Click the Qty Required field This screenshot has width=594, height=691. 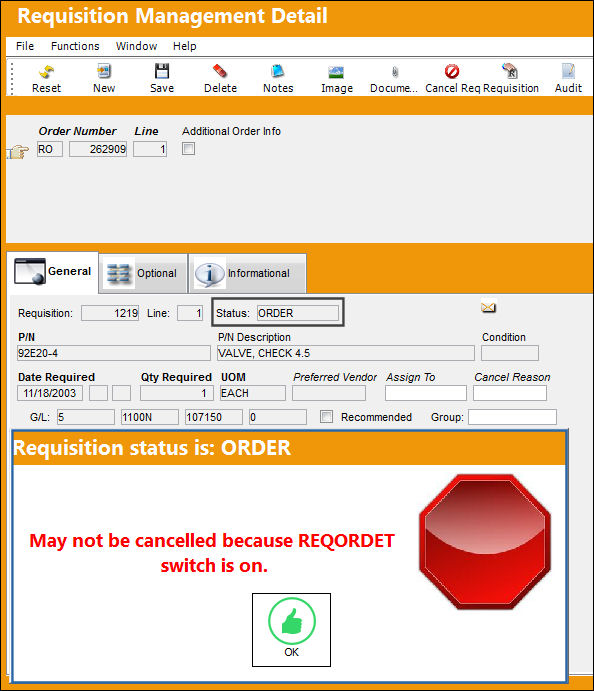click(177, 393)
